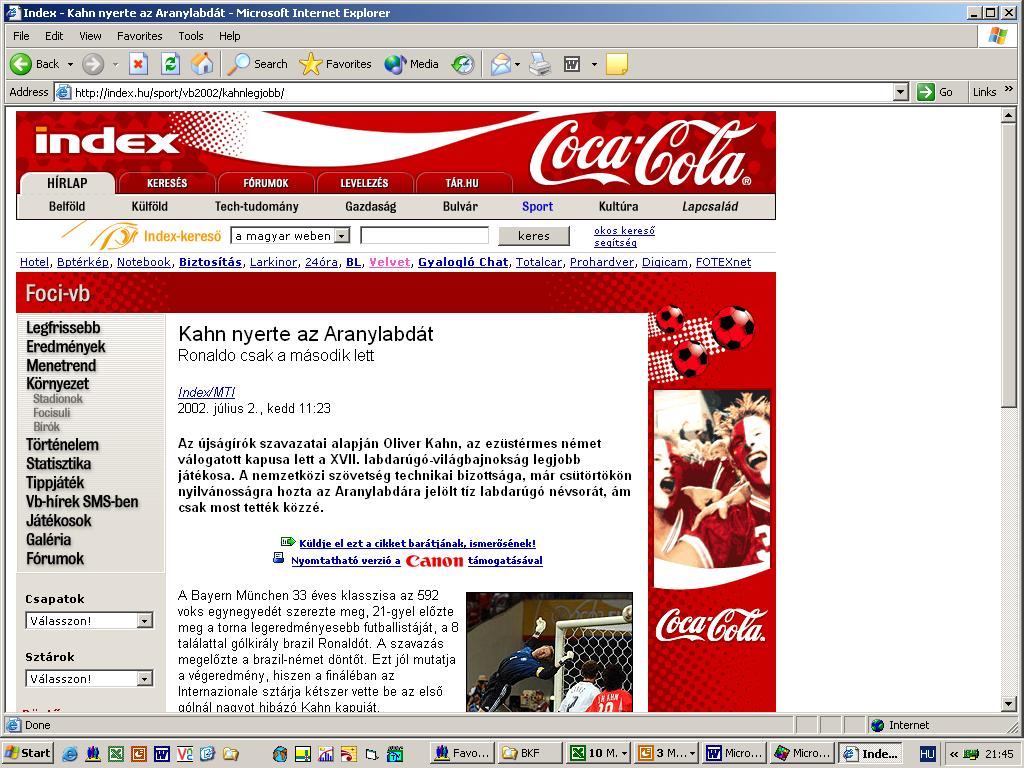Click the Back arrow toolbar button
The height and width of the screenshot is (768, 1024).
click(x=34, y=64)
